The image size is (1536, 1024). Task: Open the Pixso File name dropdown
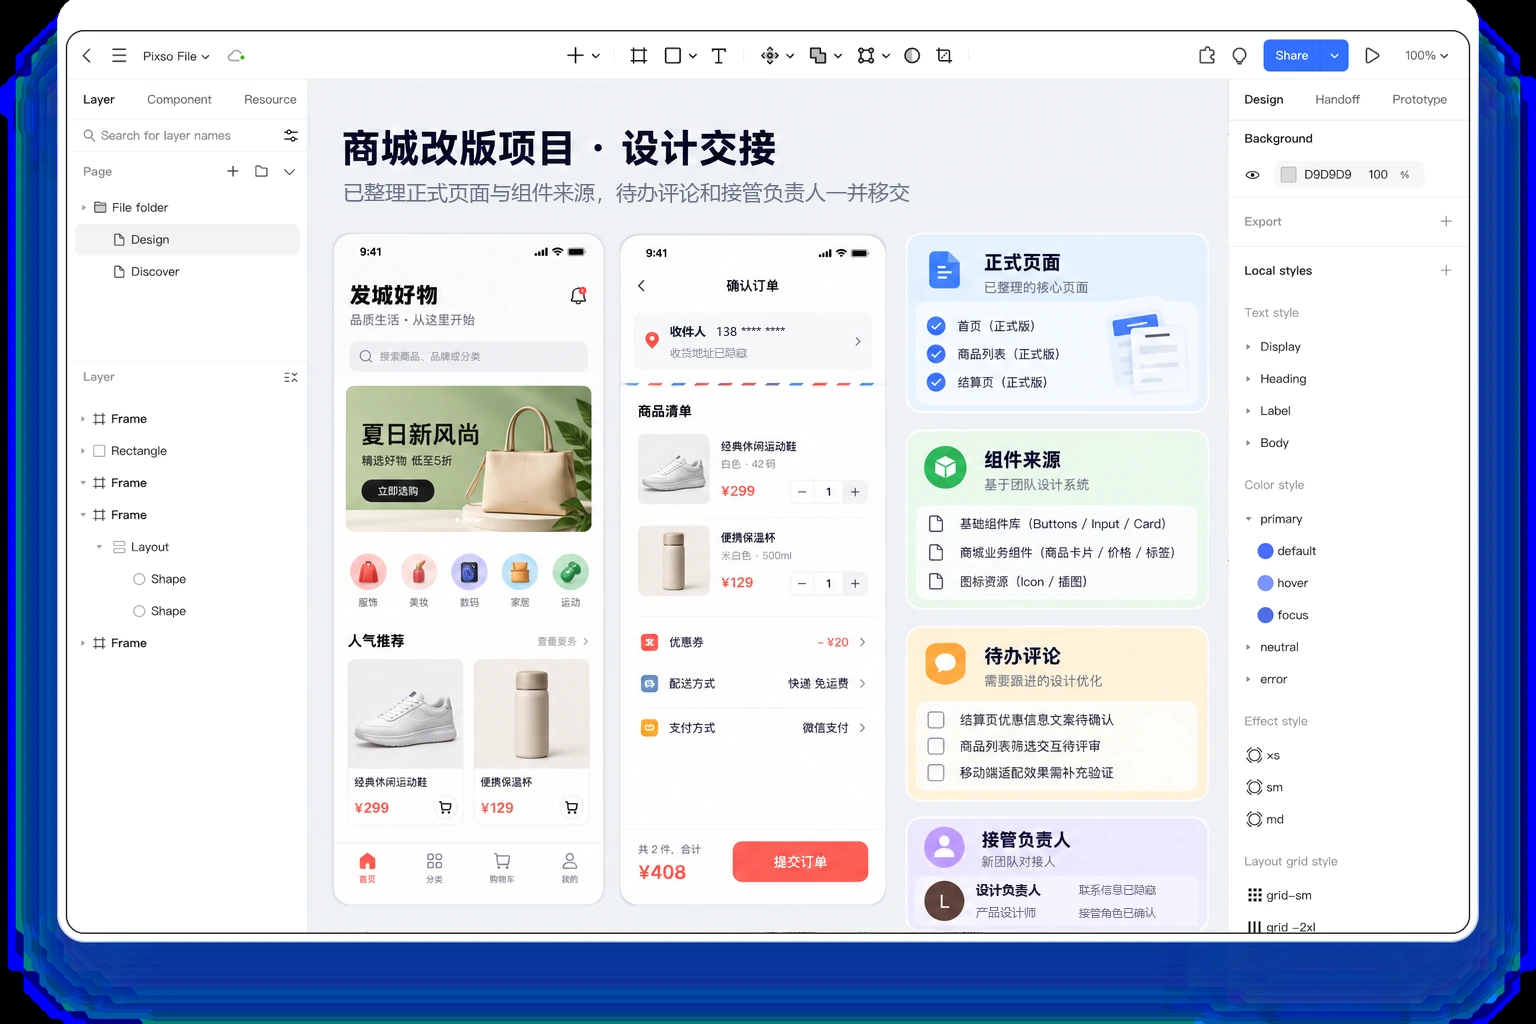coord(176,56)
